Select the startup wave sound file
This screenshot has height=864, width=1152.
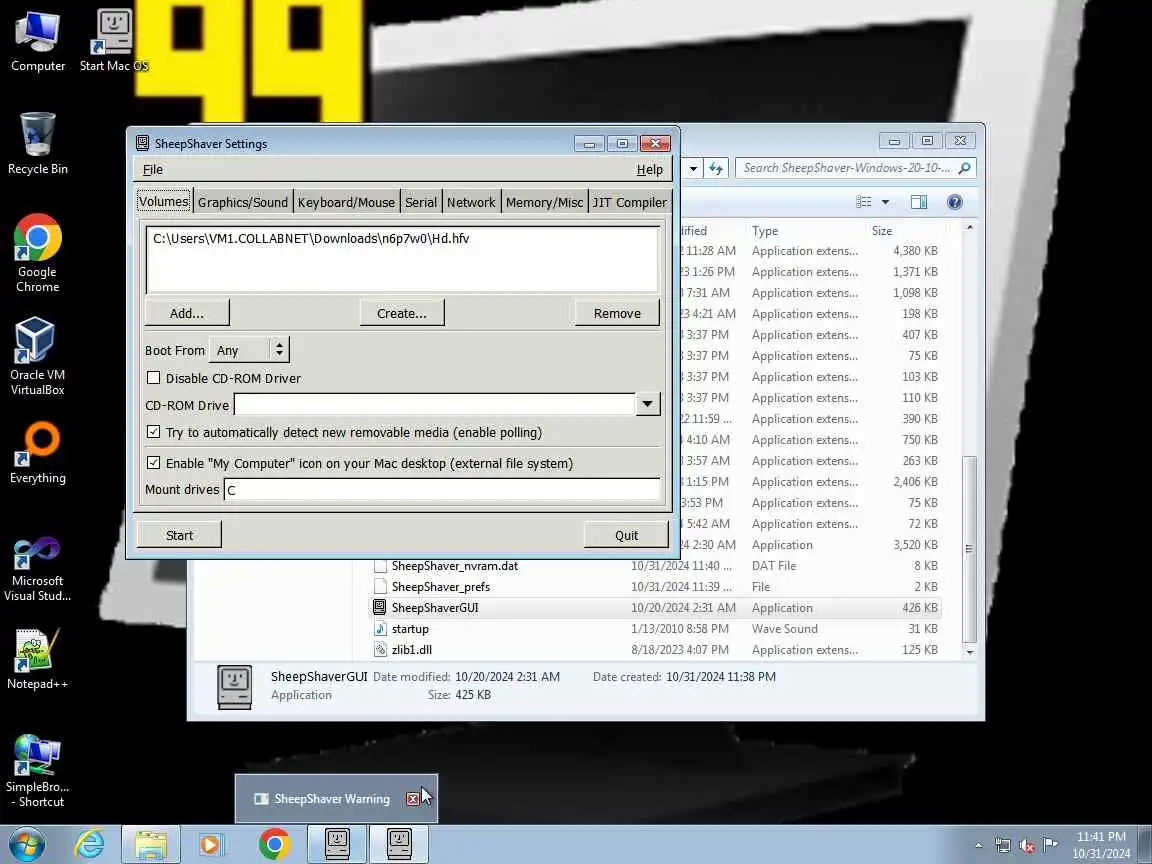pos(410,628)
